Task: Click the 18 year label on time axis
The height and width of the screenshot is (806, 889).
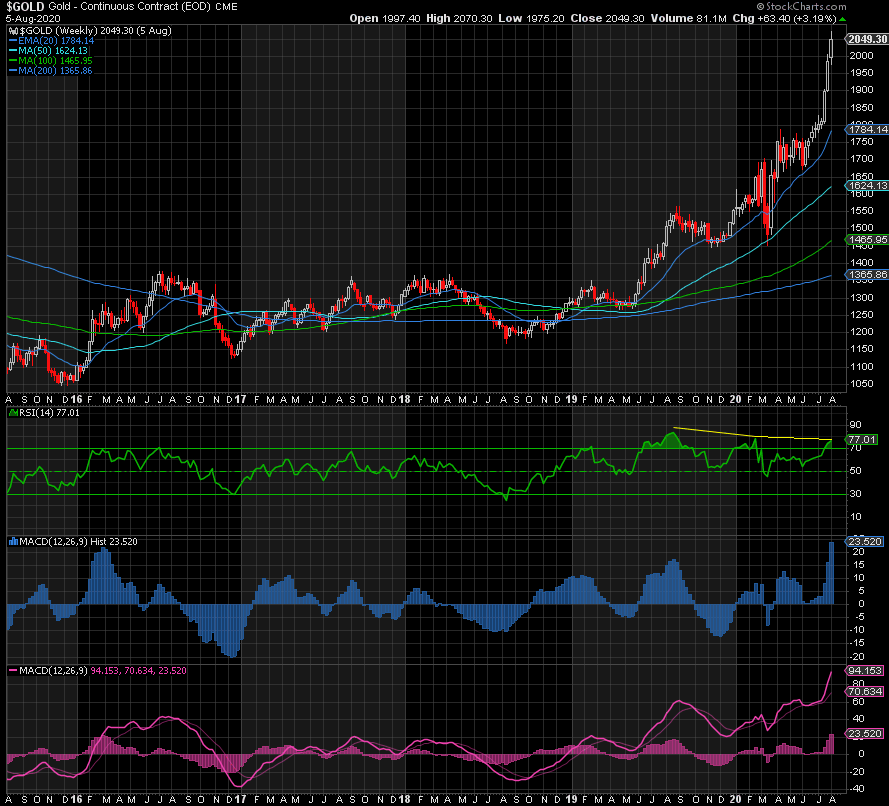Action: coord(403,399)
